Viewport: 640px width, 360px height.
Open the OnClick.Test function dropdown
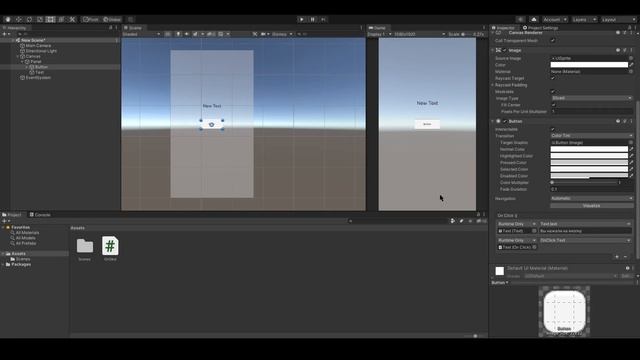click(x=584, y=240)
